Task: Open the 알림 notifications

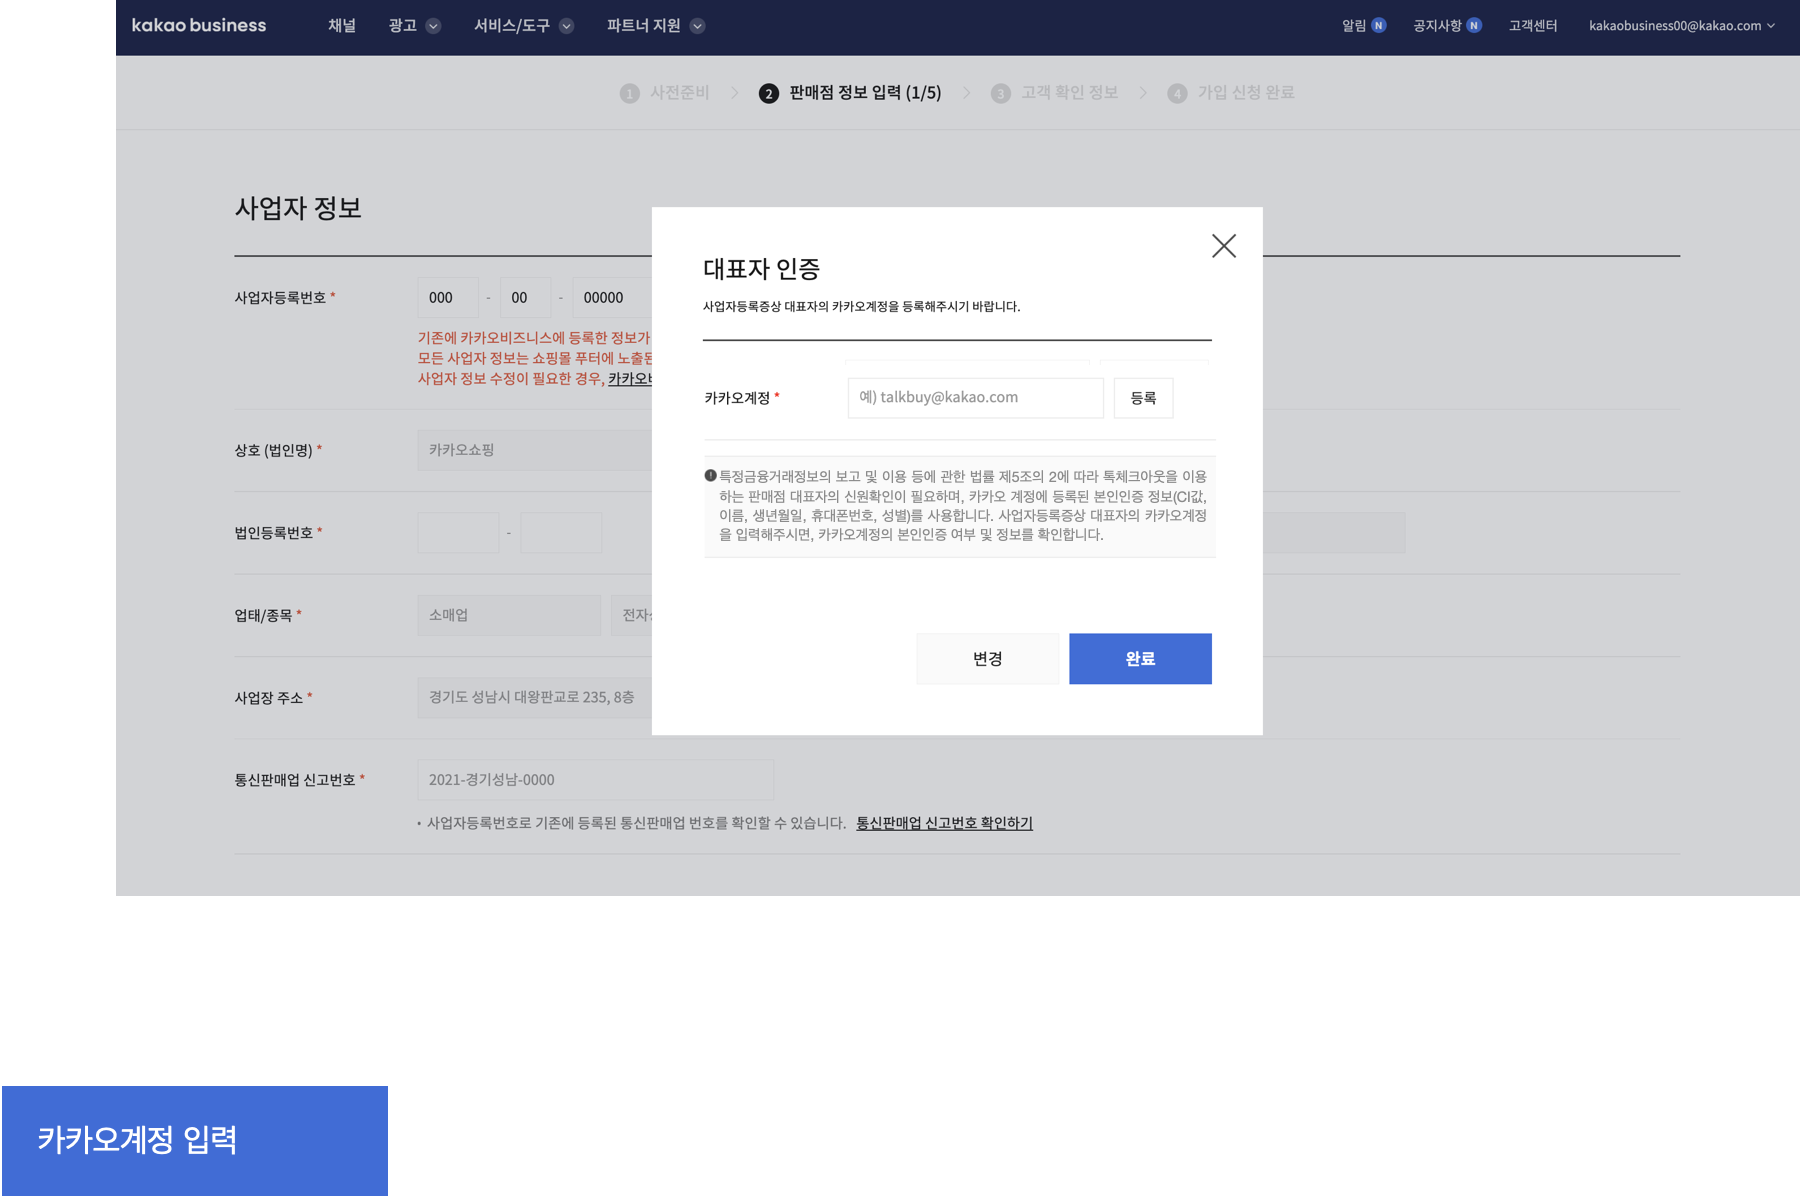Action: point(1363,26)
